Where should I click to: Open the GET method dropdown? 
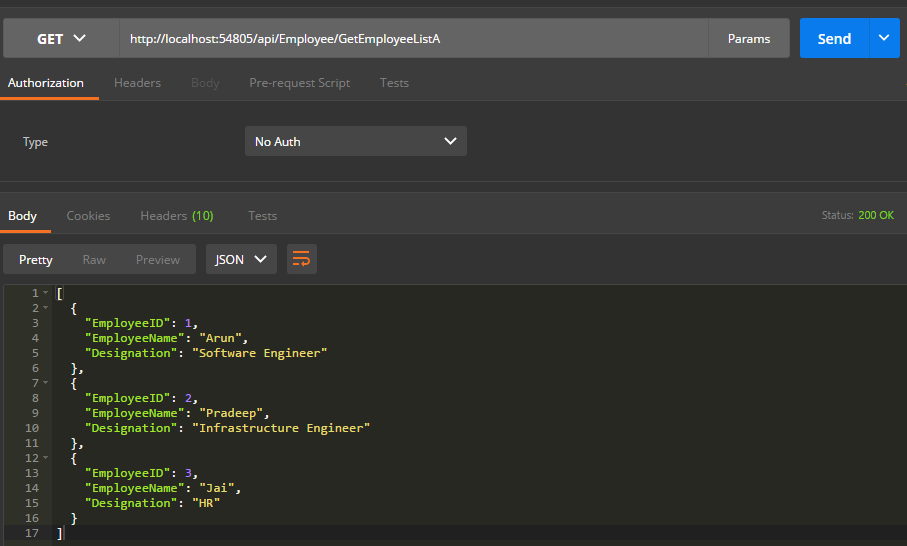click(61, 39)
